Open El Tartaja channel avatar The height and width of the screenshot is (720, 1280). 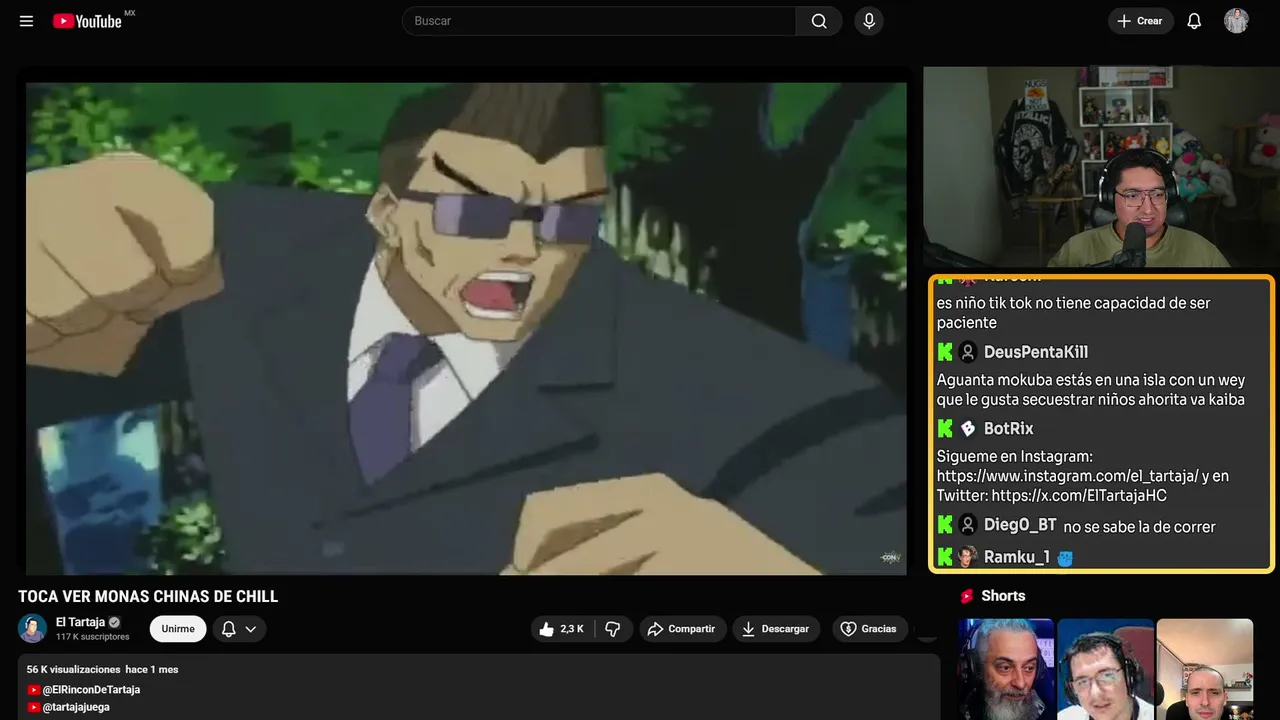[x=32, y=629]
